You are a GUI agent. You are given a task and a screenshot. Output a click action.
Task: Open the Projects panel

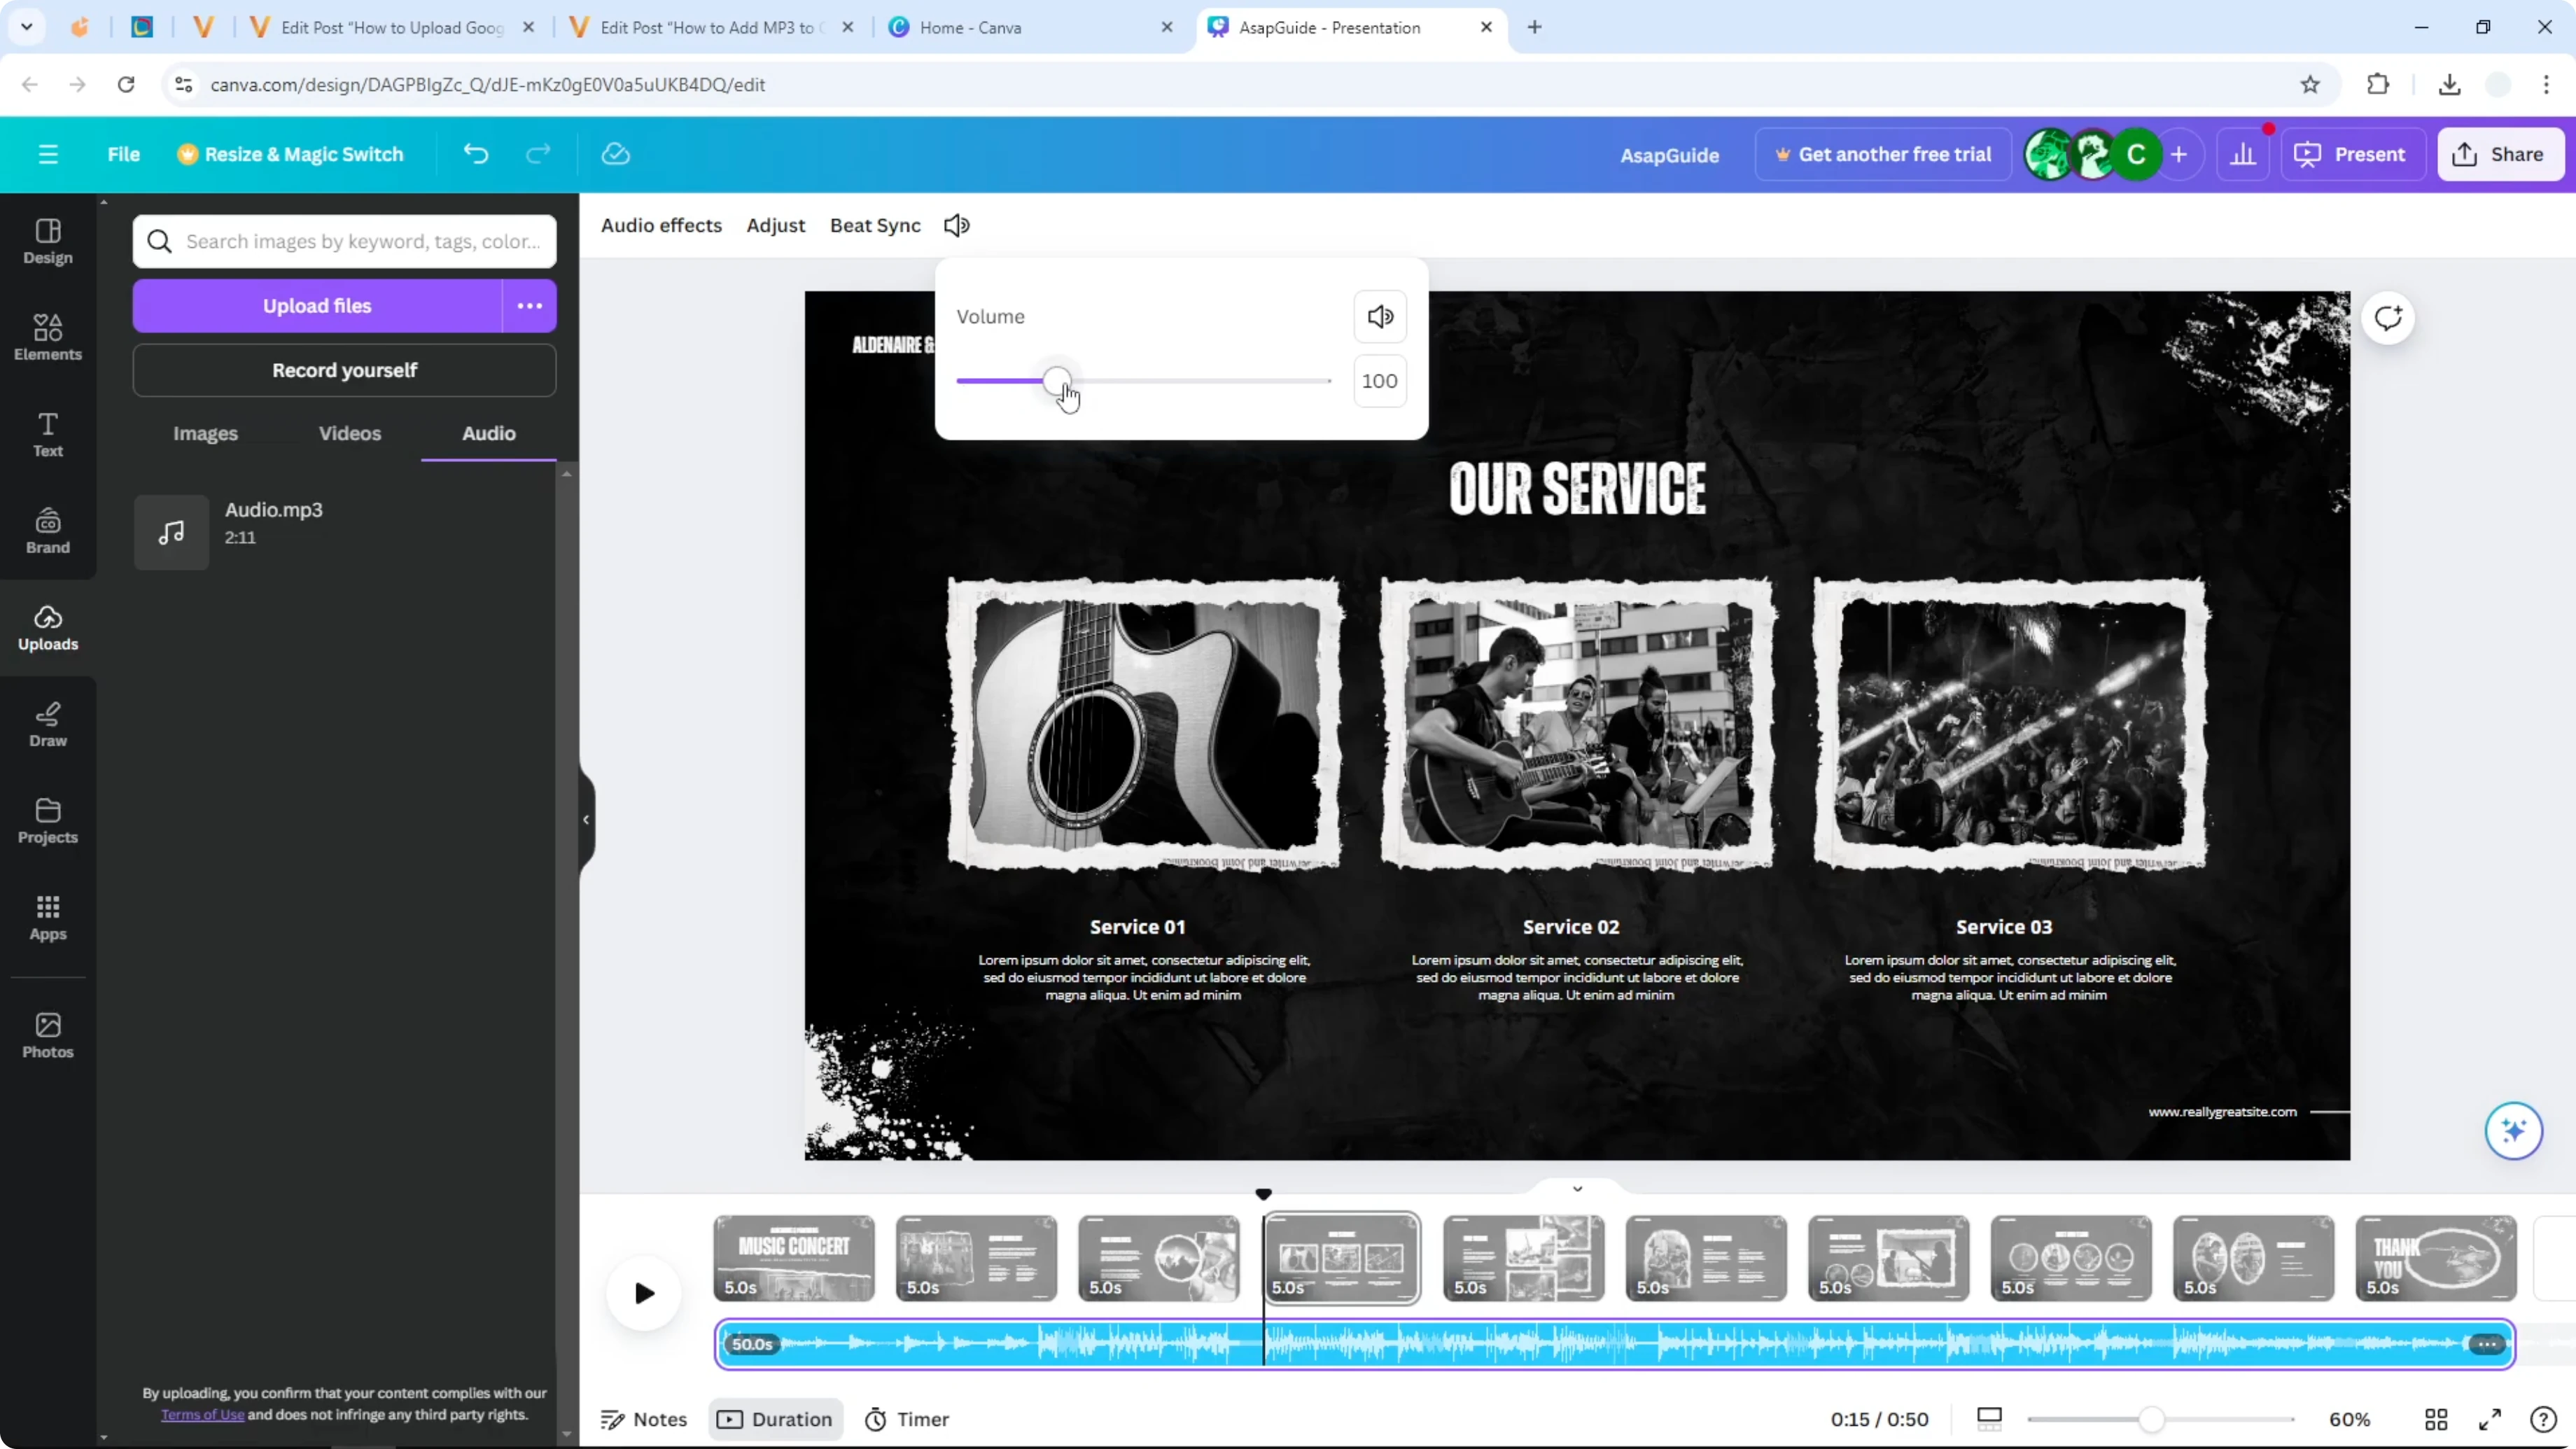point(48,821)
